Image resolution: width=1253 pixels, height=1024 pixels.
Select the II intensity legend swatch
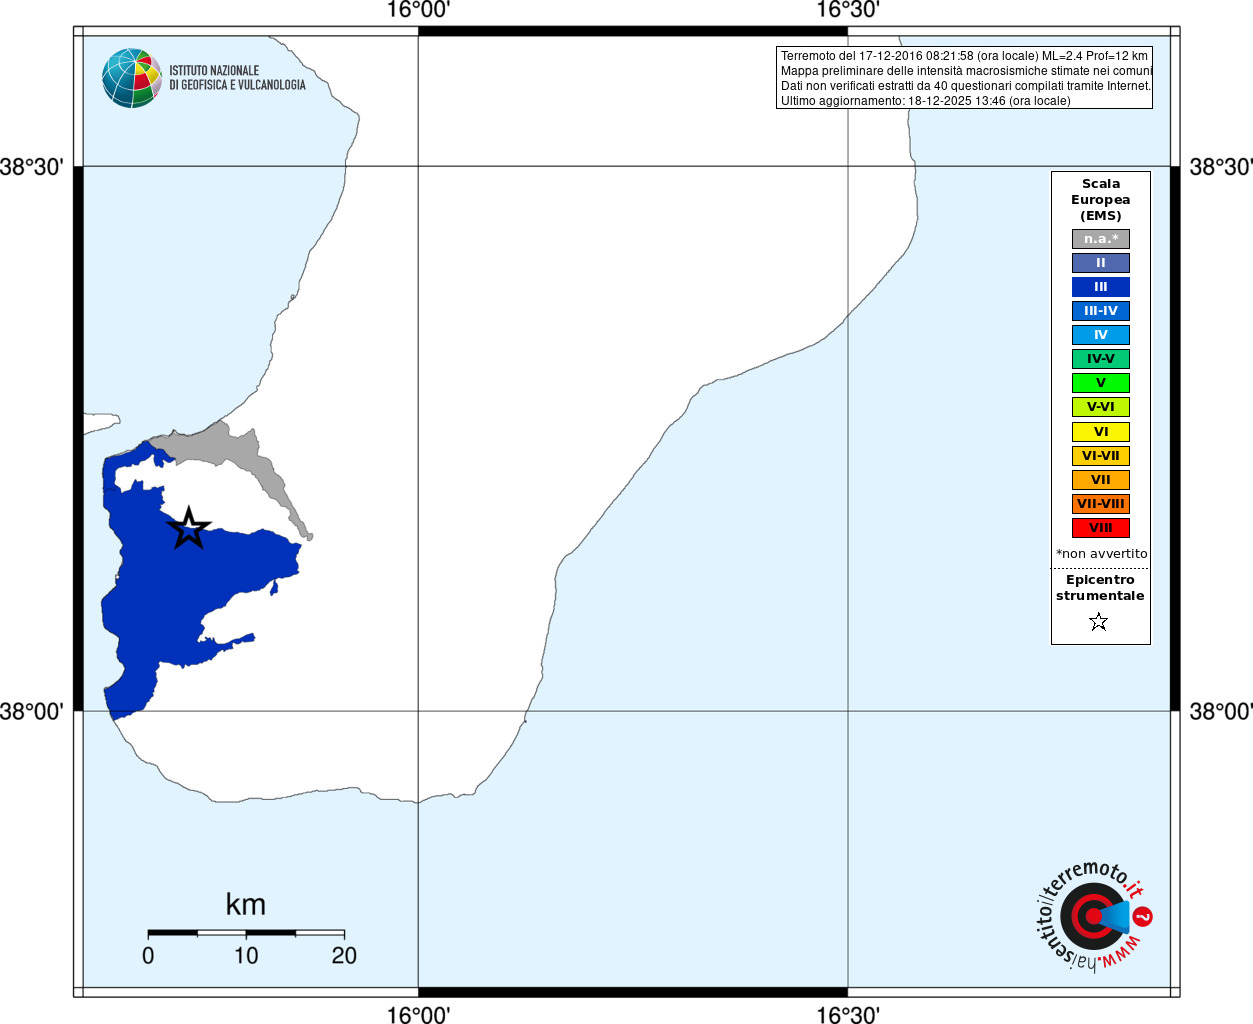pos(1101,263)
